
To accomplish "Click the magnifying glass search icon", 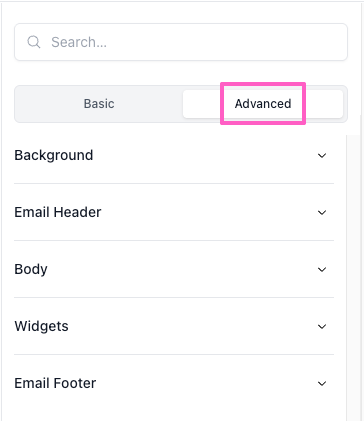I will click(x=34, y=42).
